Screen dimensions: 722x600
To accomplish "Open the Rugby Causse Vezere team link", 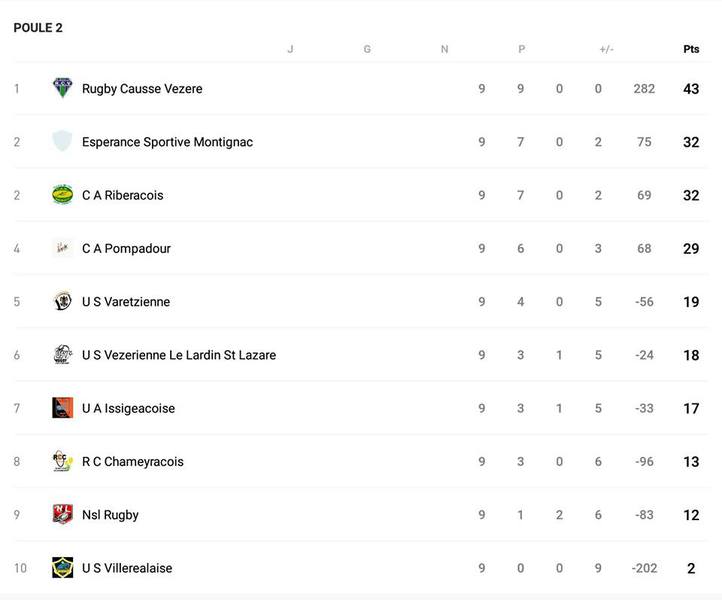I will tap(142, 89).
